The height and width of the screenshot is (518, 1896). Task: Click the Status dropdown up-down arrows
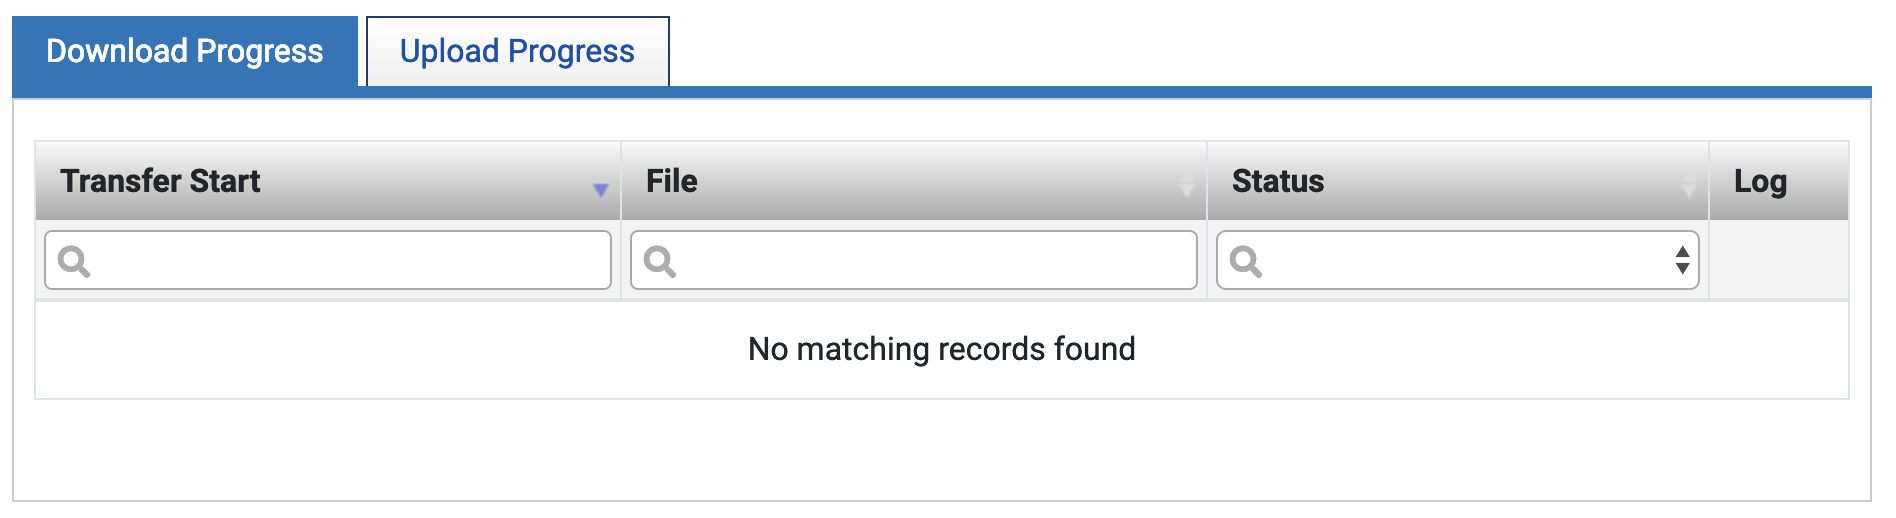(x=1682, y=260)
